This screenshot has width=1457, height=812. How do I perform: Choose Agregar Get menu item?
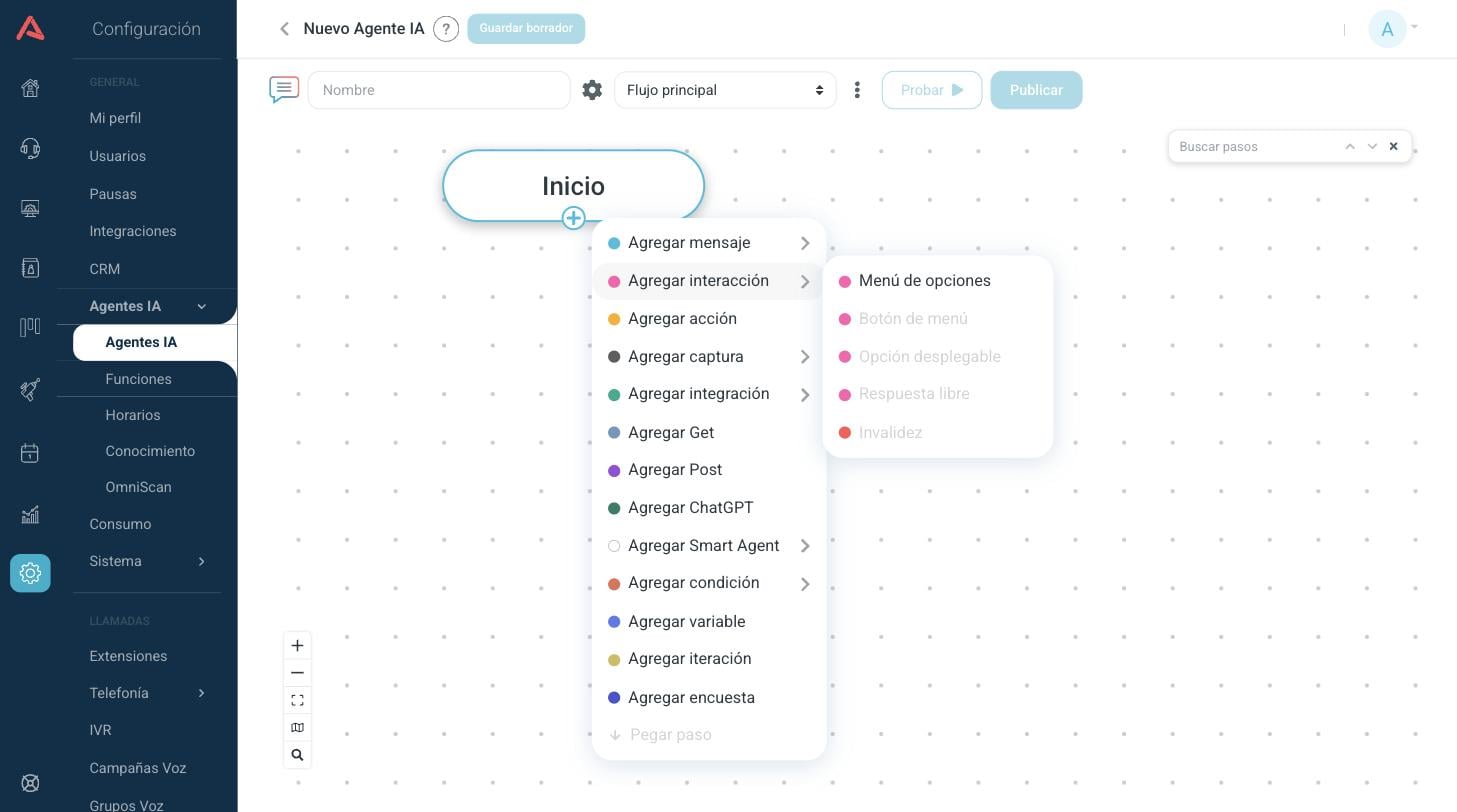coord(709,433)
